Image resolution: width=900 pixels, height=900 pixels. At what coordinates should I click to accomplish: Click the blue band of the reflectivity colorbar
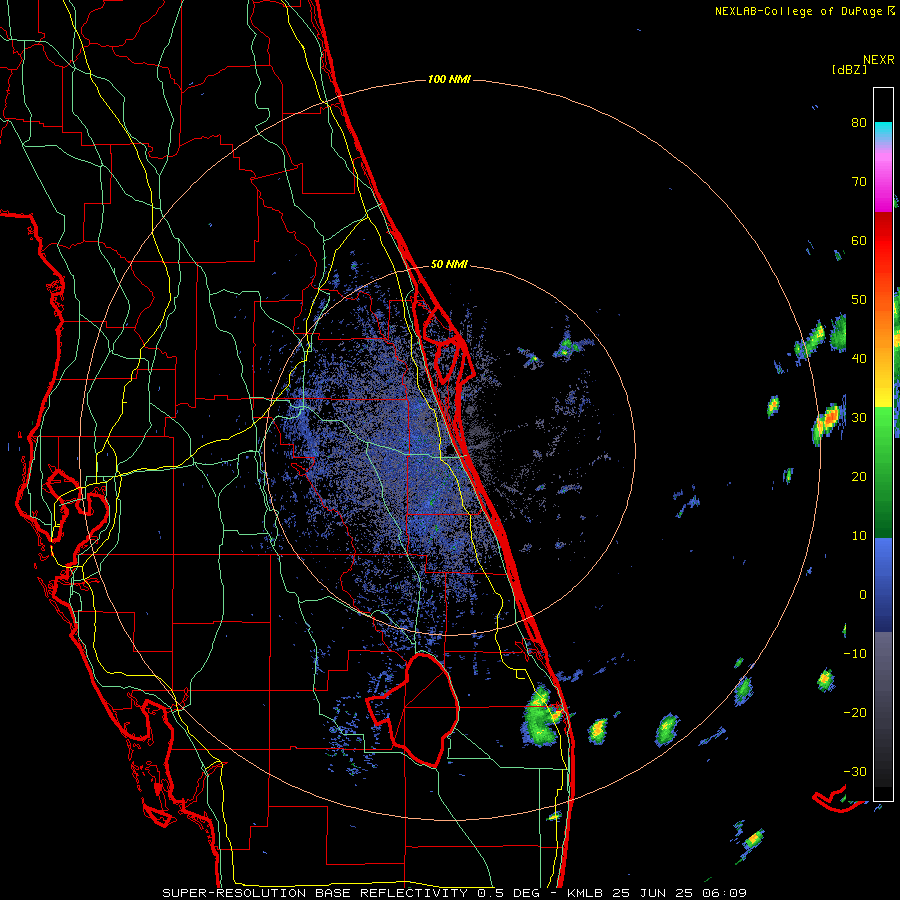pos(883,585)
